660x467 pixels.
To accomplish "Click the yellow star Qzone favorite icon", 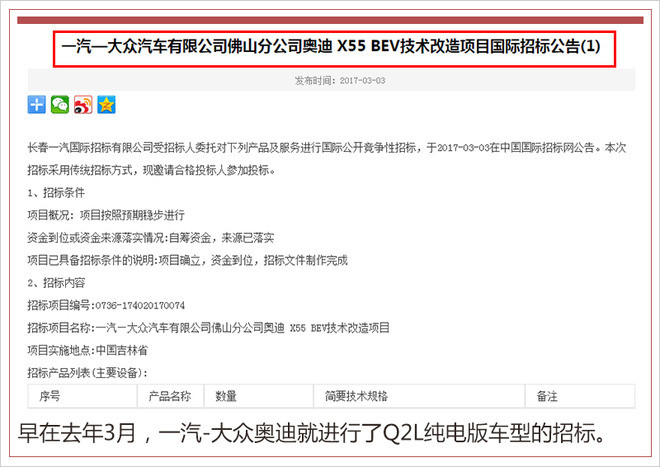I will [x=106, y=104].
